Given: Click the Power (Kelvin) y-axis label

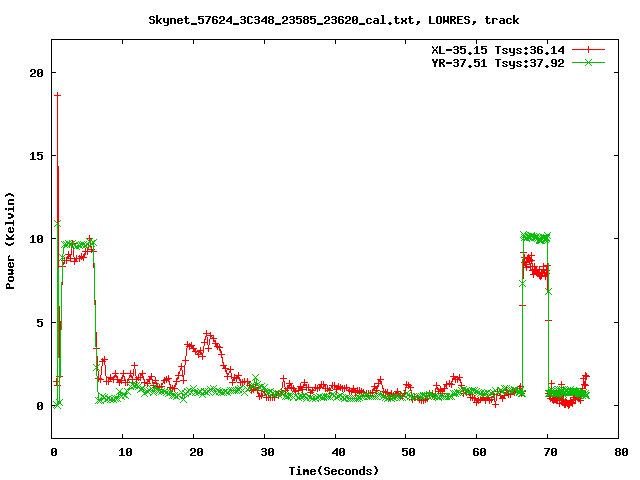Looking at the screenshot, I should click(x=11, y=239).
